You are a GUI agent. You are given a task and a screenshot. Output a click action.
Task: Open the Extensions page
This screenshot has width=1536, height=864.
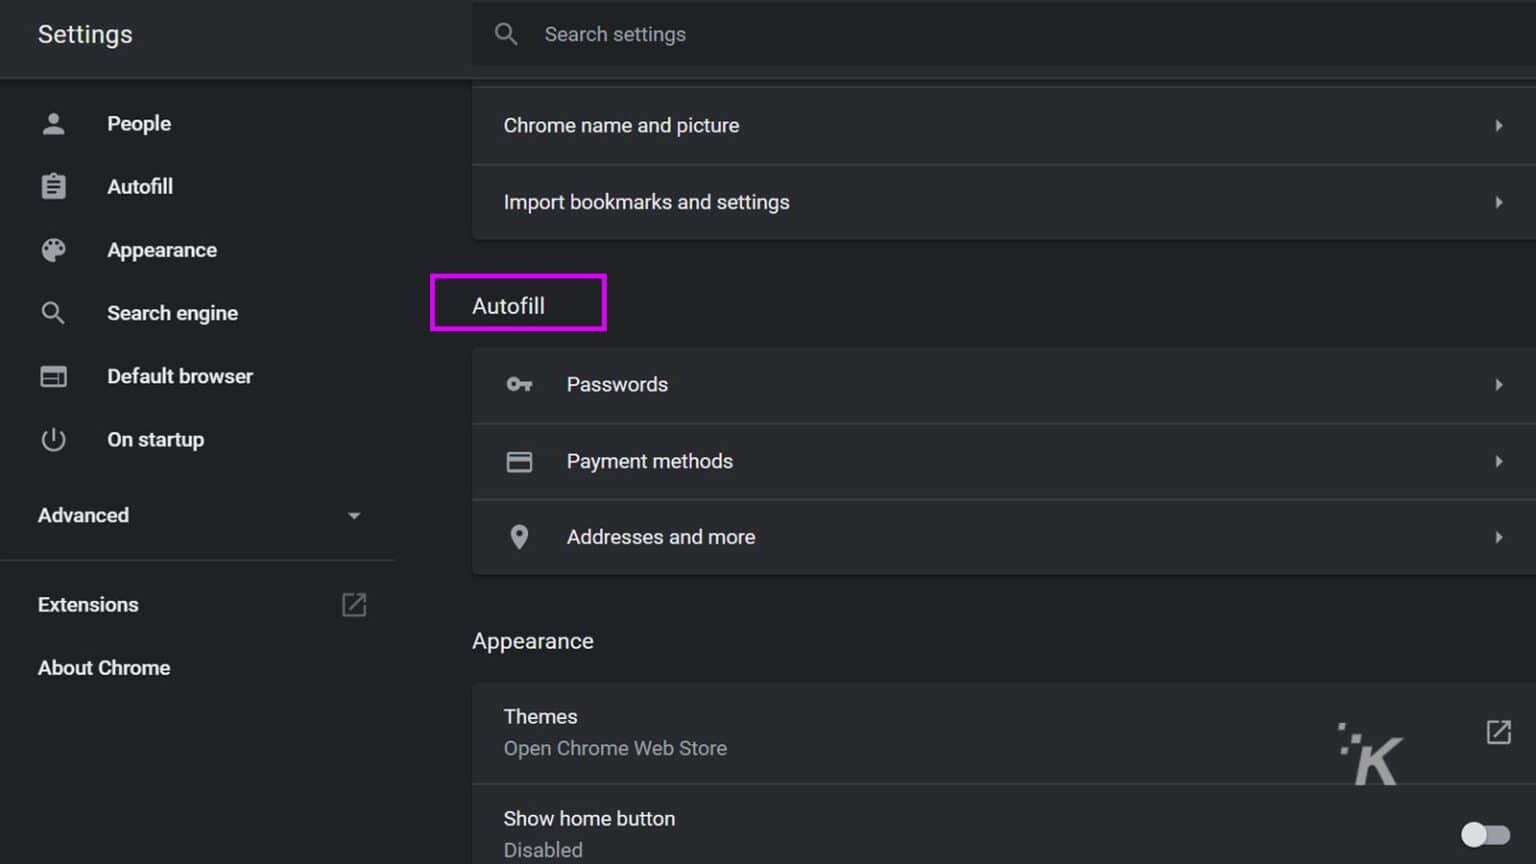click(x=88, y=604)
